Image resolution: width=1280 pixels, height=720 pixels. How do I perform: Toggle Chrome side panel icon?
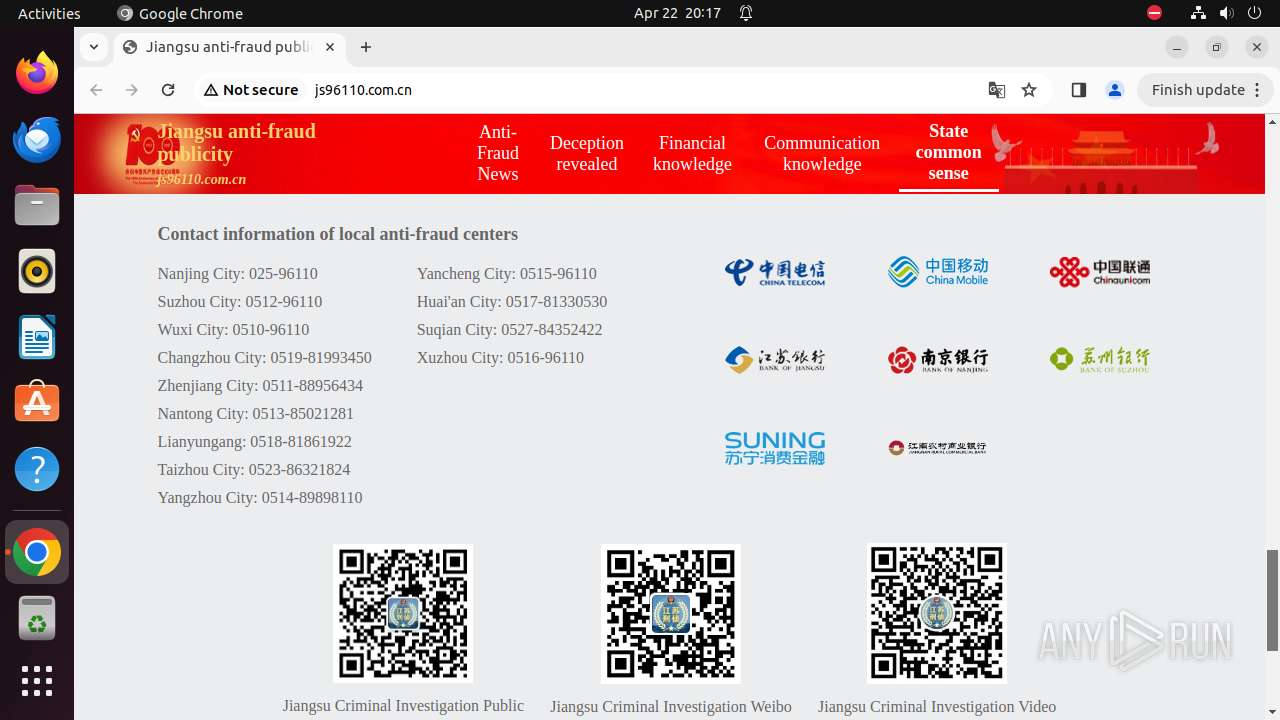pos(1078,90)
